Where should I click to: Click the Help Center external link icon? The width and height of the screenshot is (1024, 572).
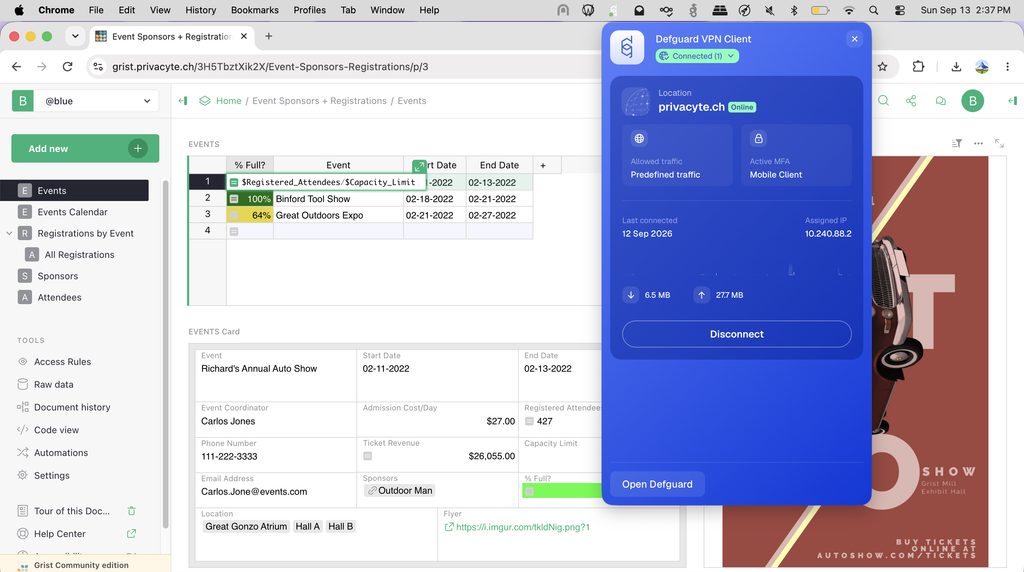coord(131,533)
